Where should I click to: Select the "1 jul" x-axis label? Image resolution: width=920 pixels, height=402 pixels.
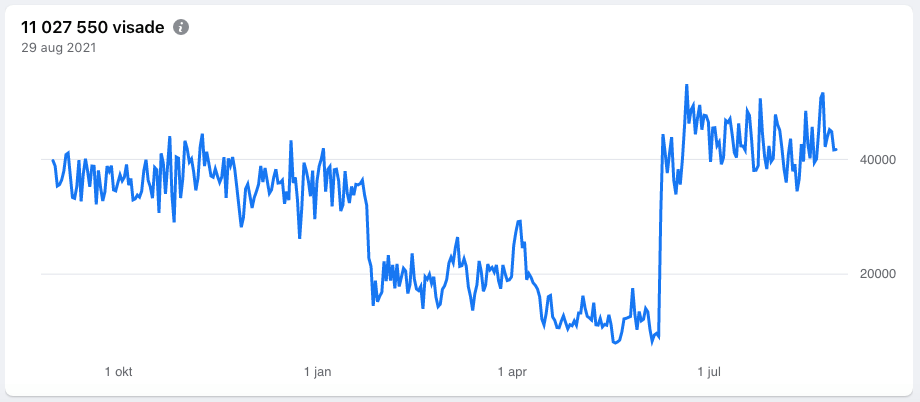(x=708, y=372)
